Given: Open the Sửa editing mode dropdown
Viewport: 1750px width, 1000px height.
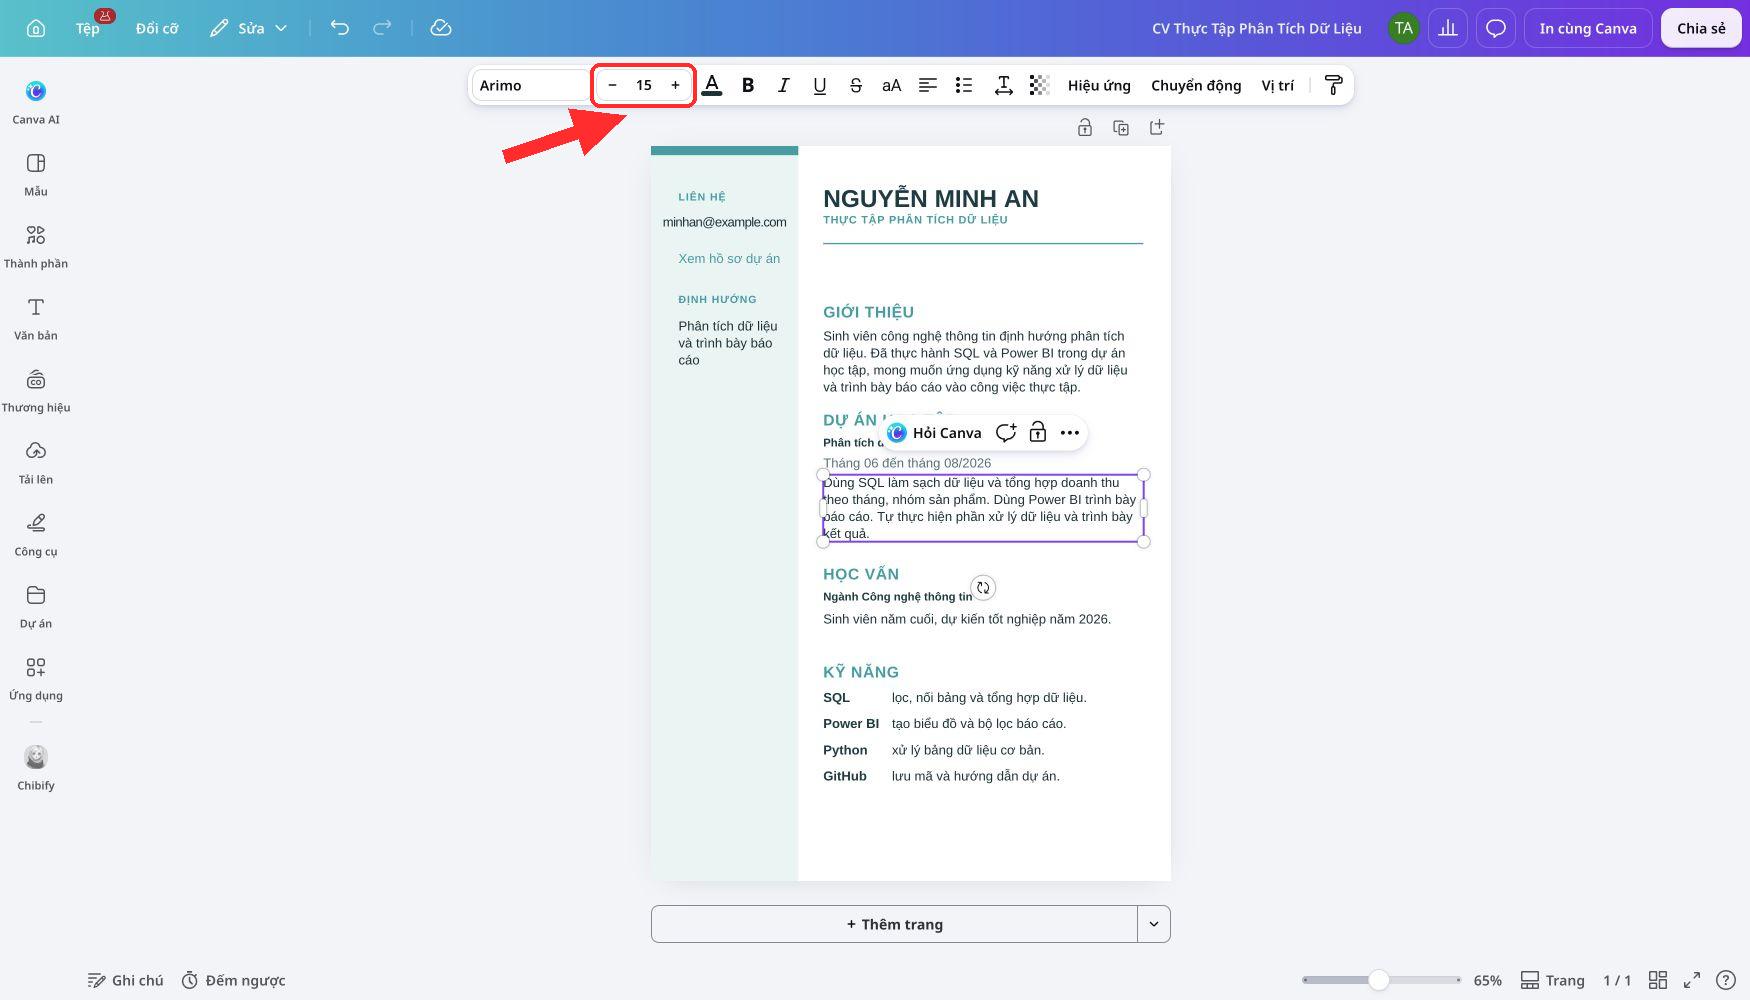Looking at the screenshot, I should click(249, 28).
